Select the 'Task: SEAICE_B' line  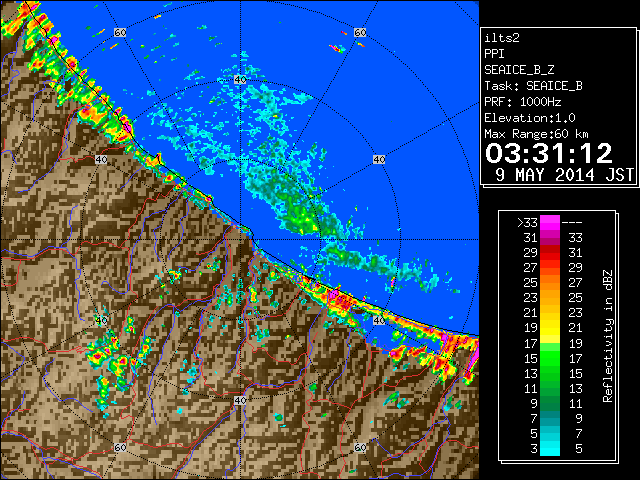click(533, 86)
